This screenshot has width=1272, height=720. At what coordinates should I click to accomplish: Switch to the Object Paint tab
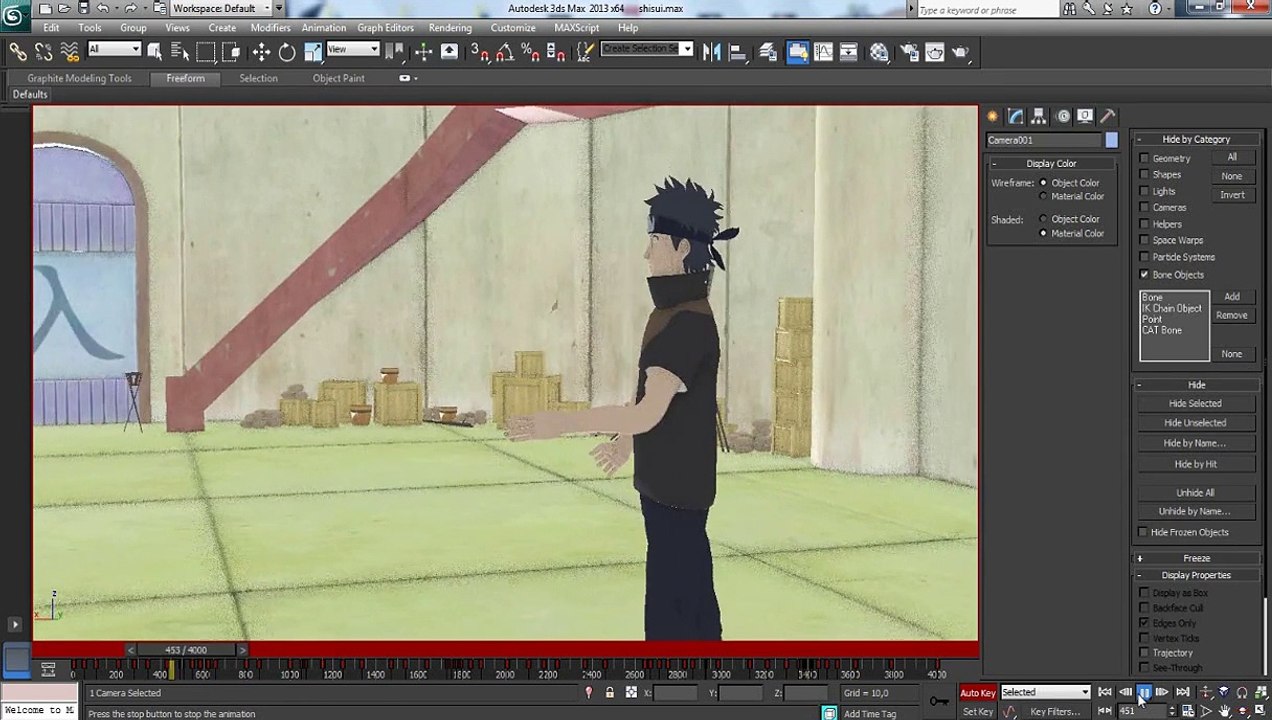pos(338,78)
